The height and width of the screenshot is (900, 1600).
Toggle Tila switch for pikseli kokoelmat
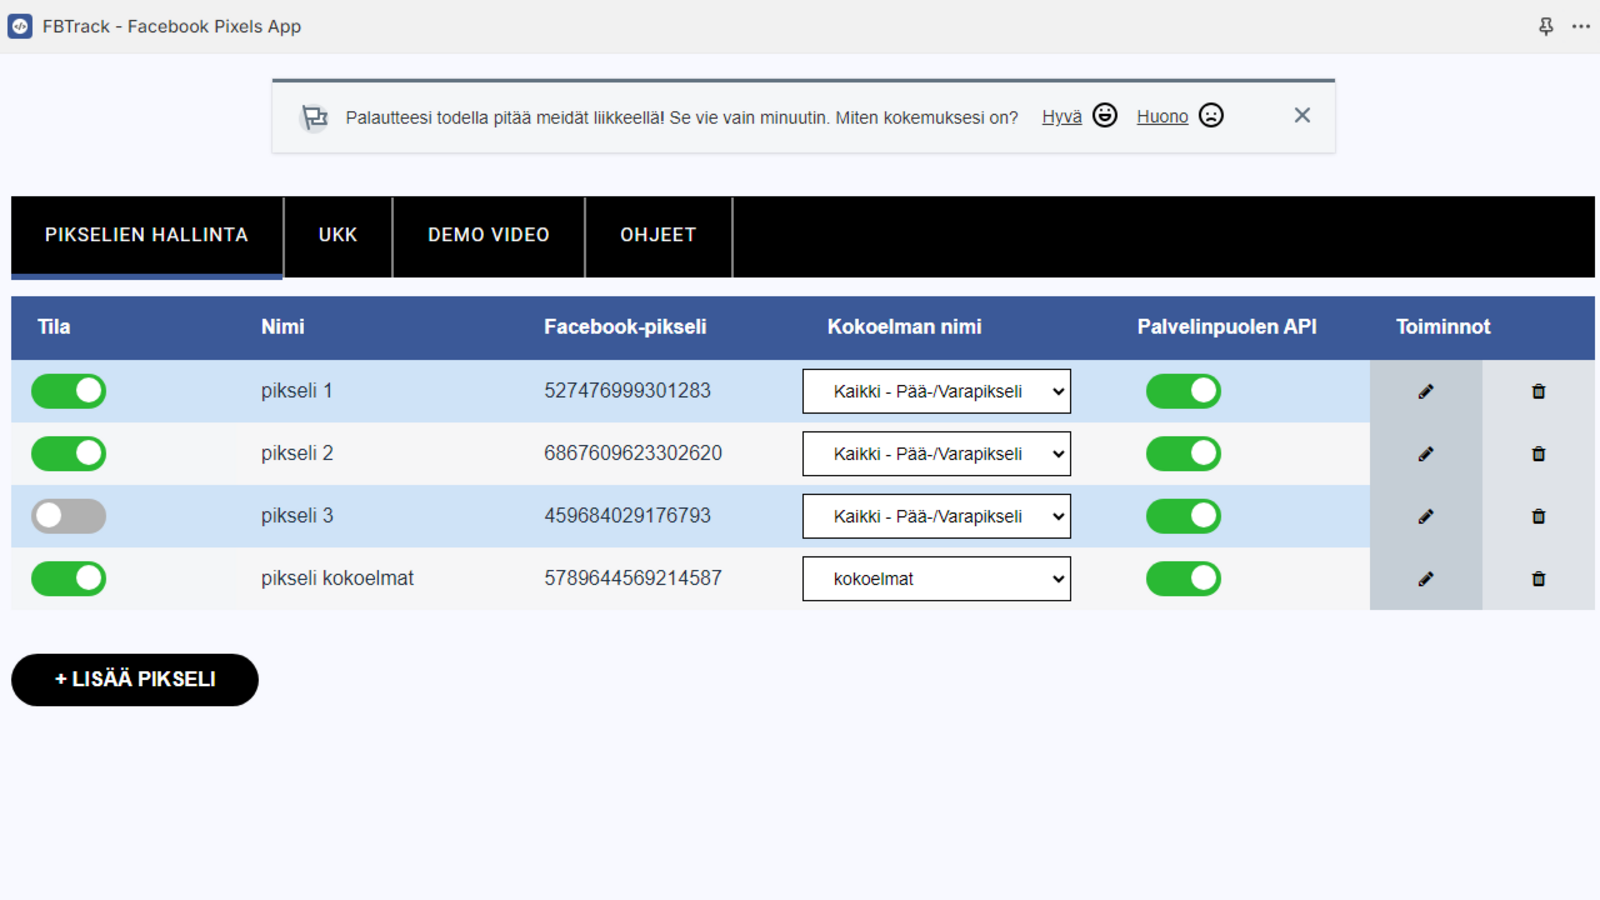(x=69, y=579)
